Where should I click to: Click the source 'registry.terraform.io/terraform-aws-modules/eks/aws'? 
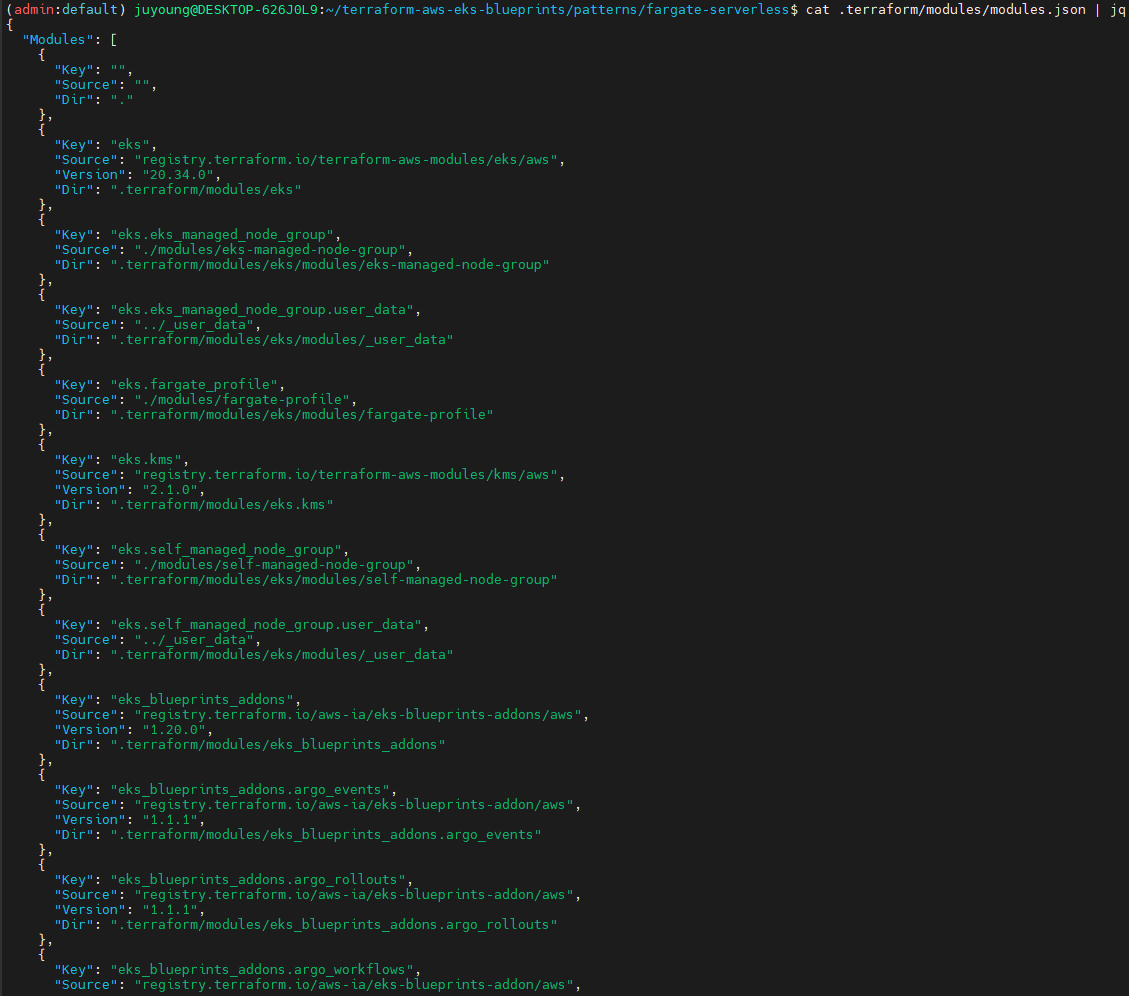[x=346, y=160]
